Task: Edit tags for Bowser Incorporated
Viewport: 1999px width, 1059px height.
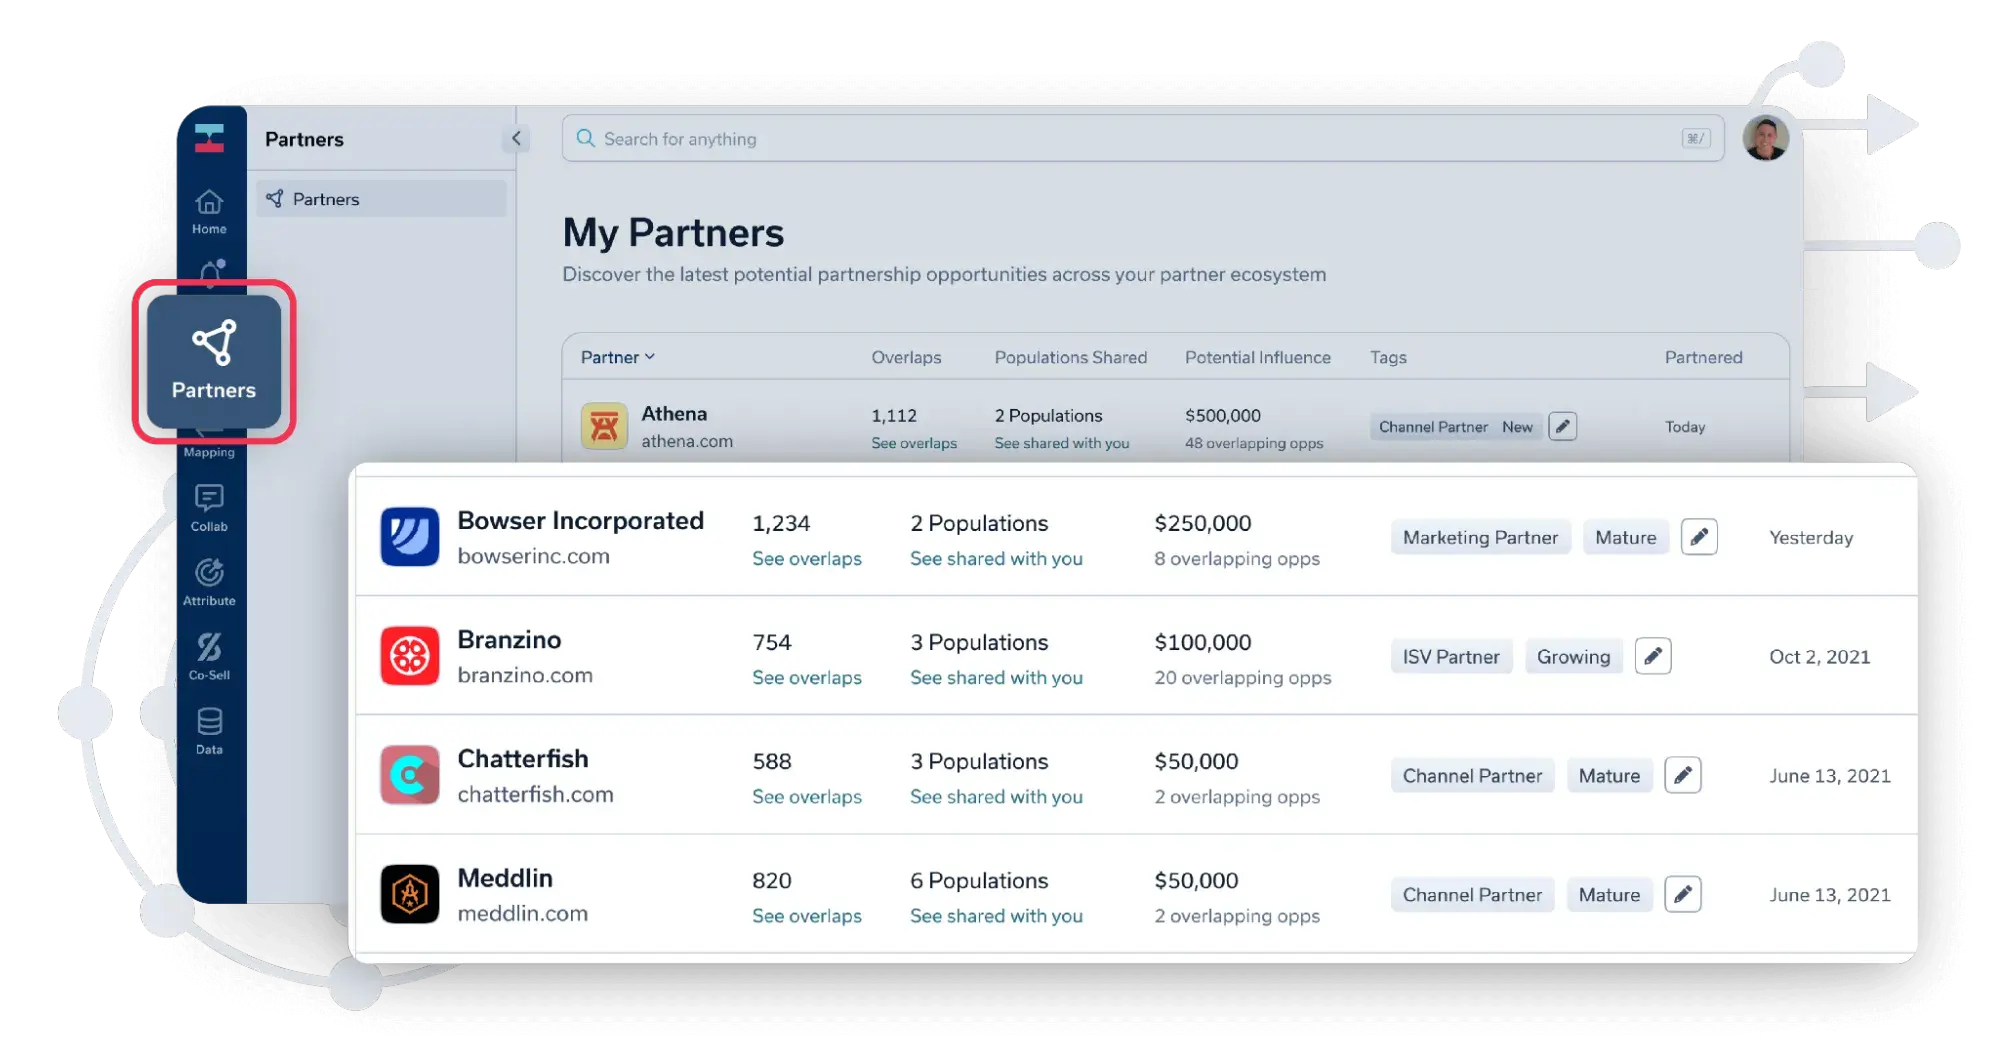Action: tap(1698, 537)
